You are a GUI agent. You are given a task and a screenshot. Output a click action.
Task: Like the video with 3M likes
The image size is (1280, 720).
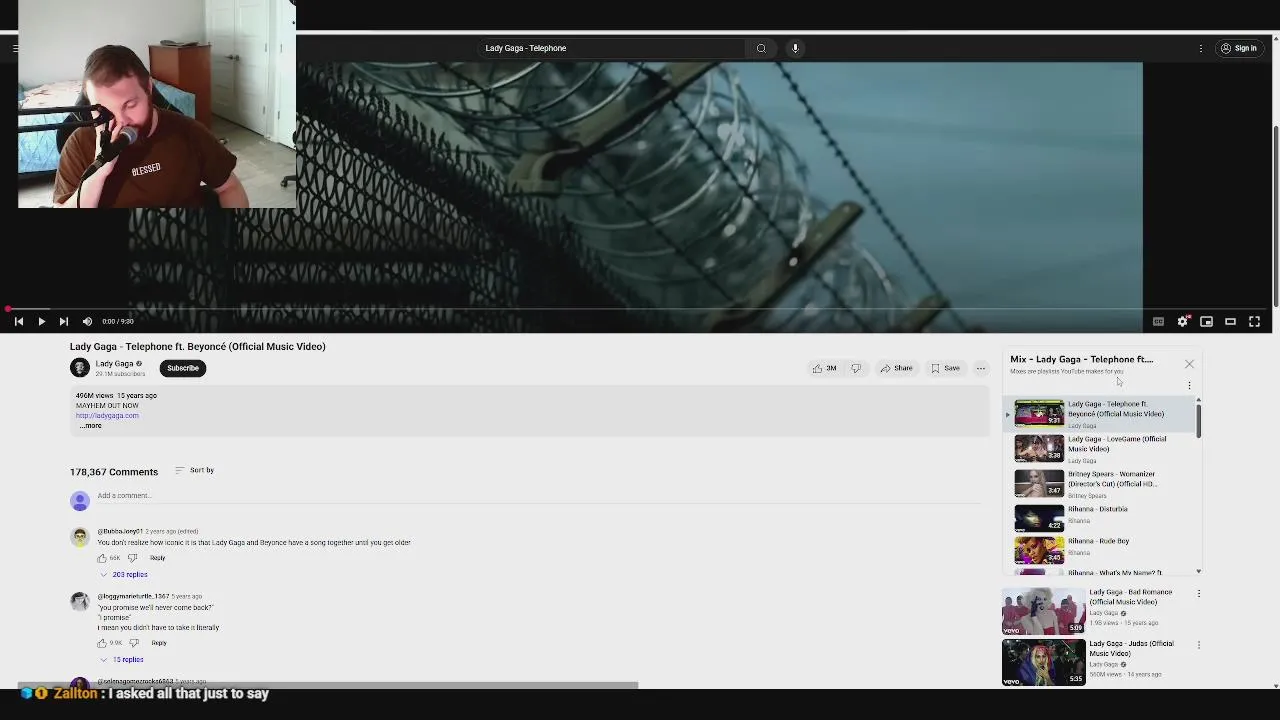(825, 368)
